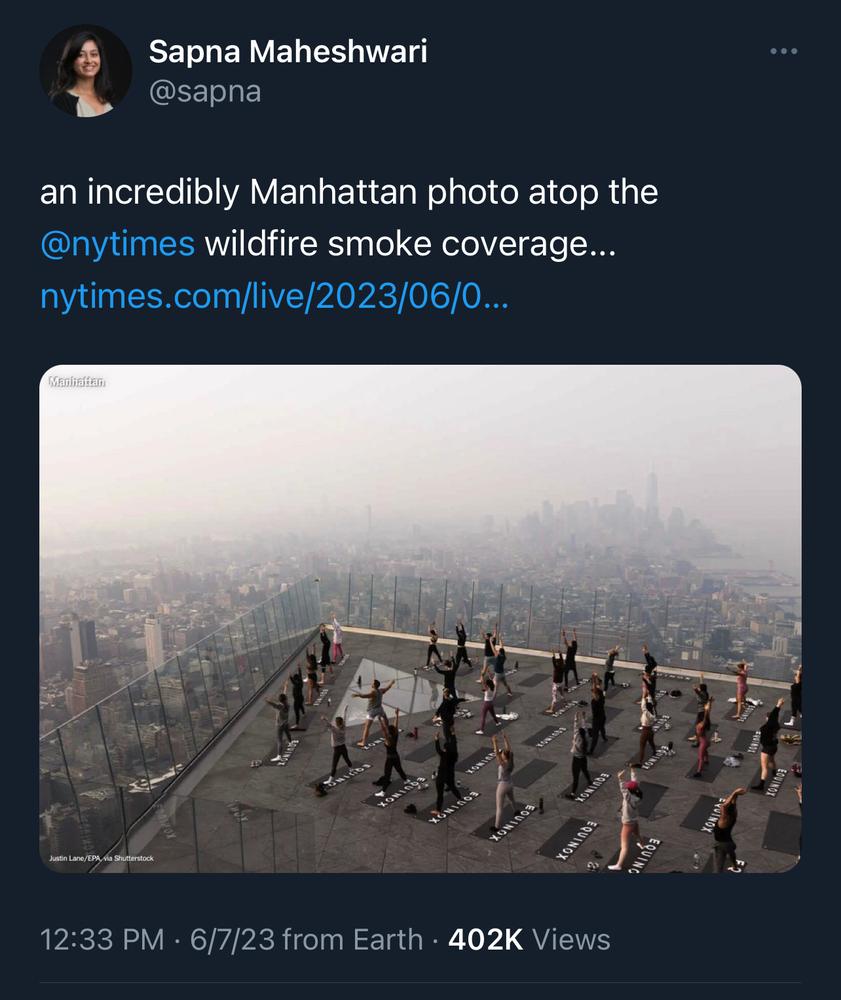Click the glass triangle floor in the photo

coord(390,684)
